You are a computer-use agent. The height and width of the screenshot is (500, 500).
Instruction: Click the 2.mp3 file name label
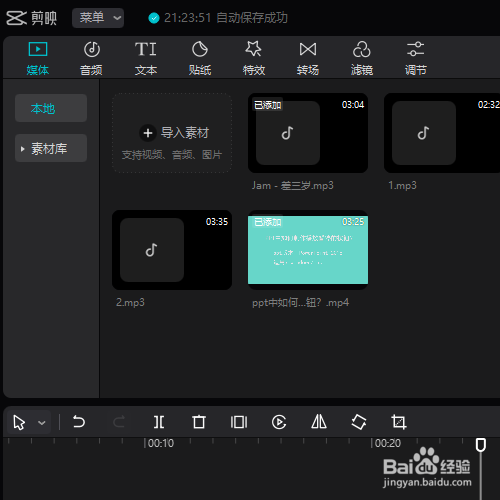130,302
